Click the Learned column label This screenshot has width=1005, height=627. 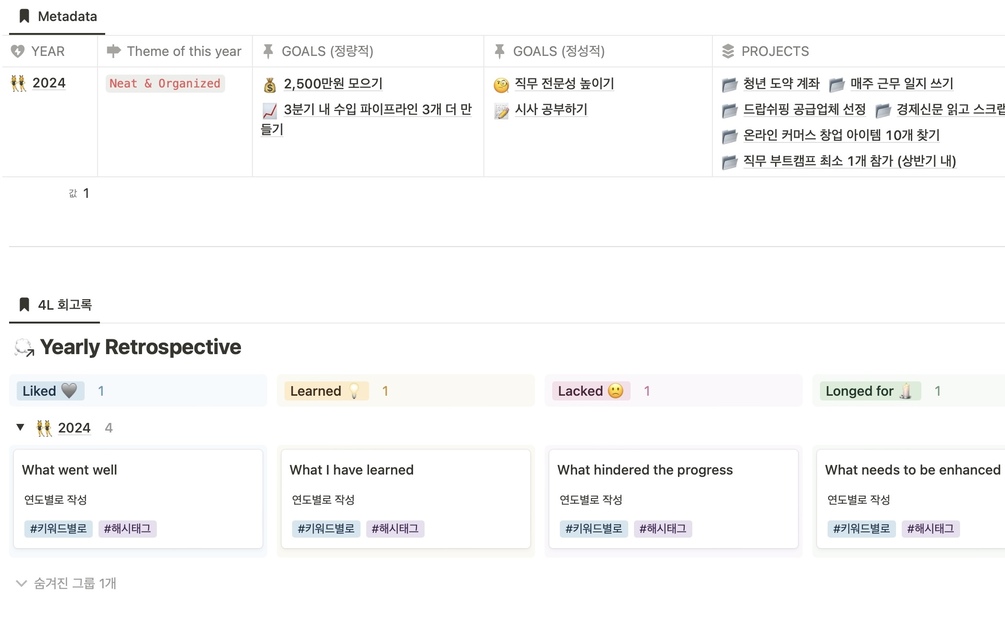(x=316, y=391)
